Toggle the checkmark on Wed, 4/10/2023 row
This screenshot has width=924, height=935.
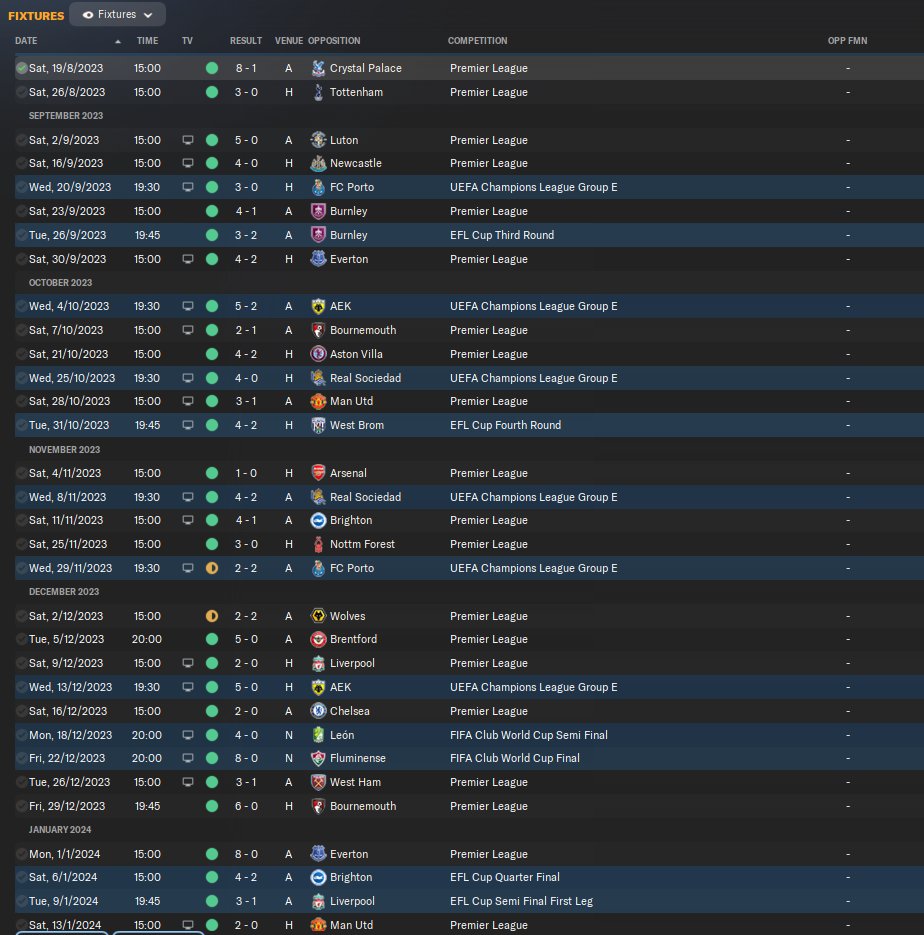[21, 306]
